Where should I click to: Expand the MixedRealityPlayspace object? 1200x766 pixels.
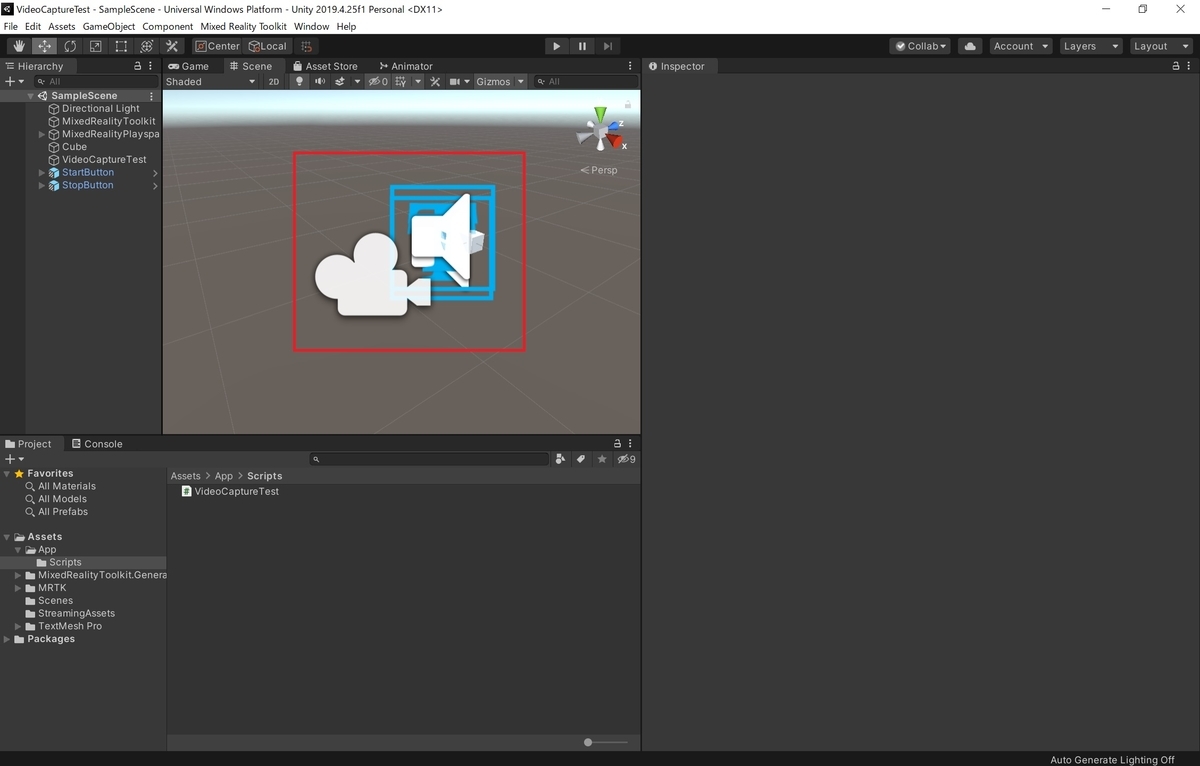[x=42, y=134]
